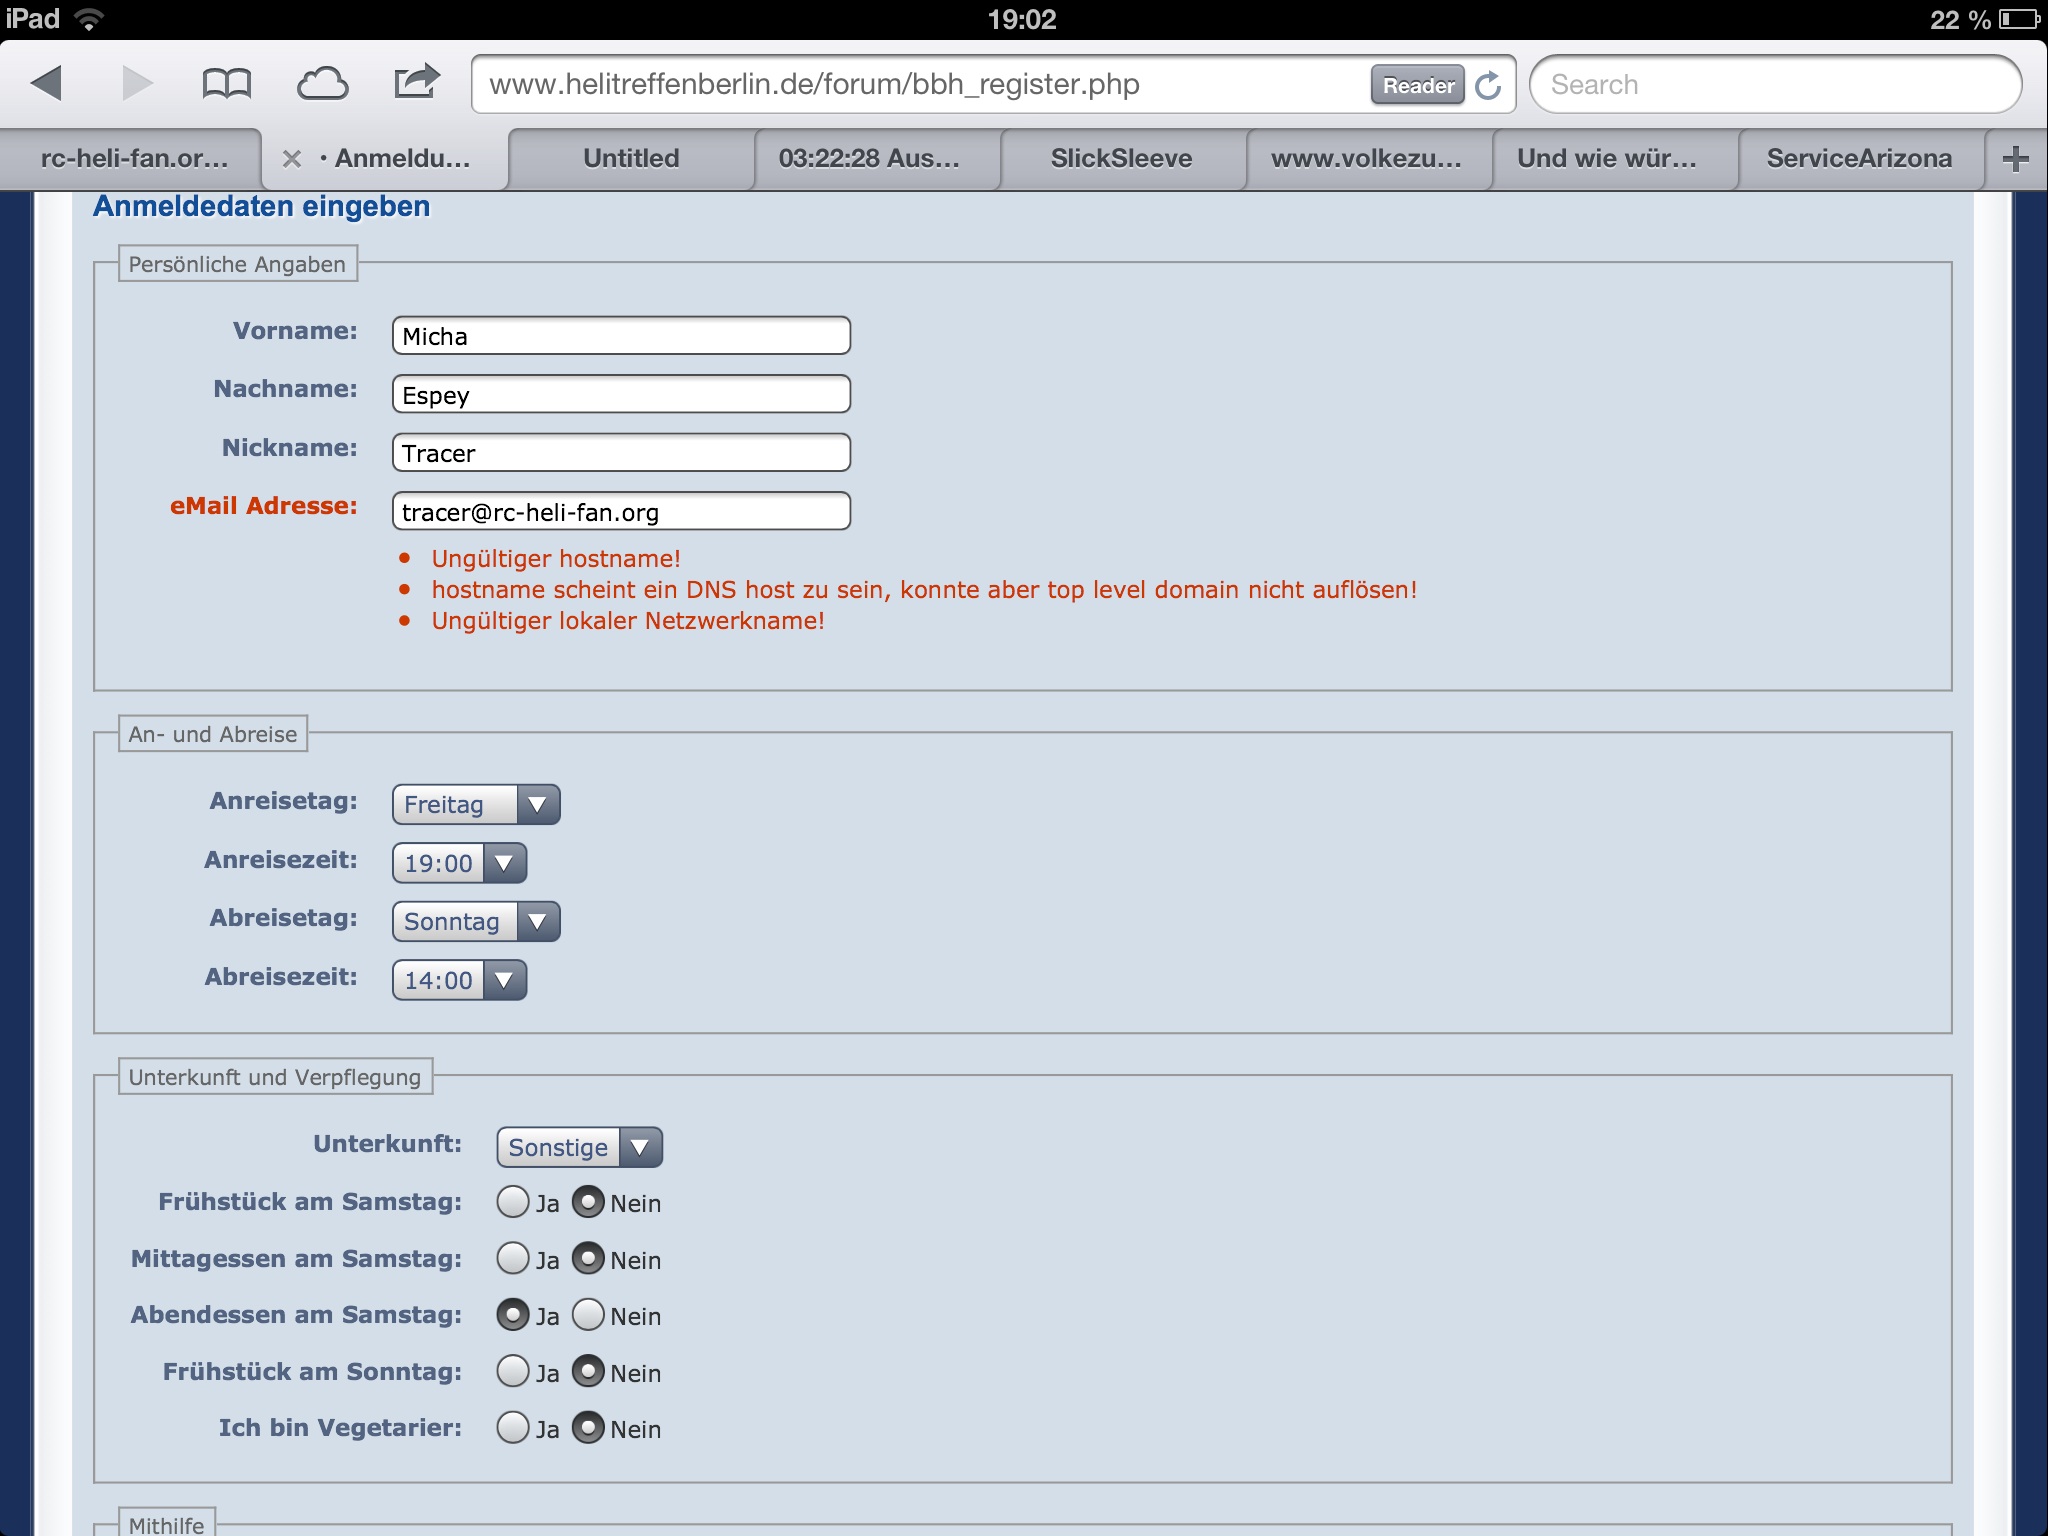This screenshot has height=1536, width=2048.
Task: Switch to the SlickSleeve tab
Action: tap(1121, 159)
